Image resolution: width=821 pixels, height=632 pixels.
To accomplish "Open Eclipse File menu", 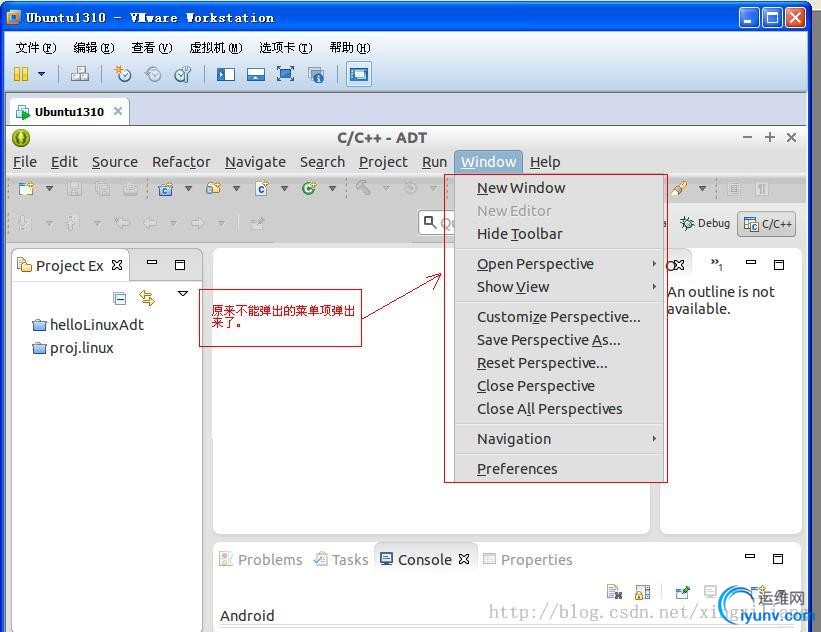I will tap(25, 162).
